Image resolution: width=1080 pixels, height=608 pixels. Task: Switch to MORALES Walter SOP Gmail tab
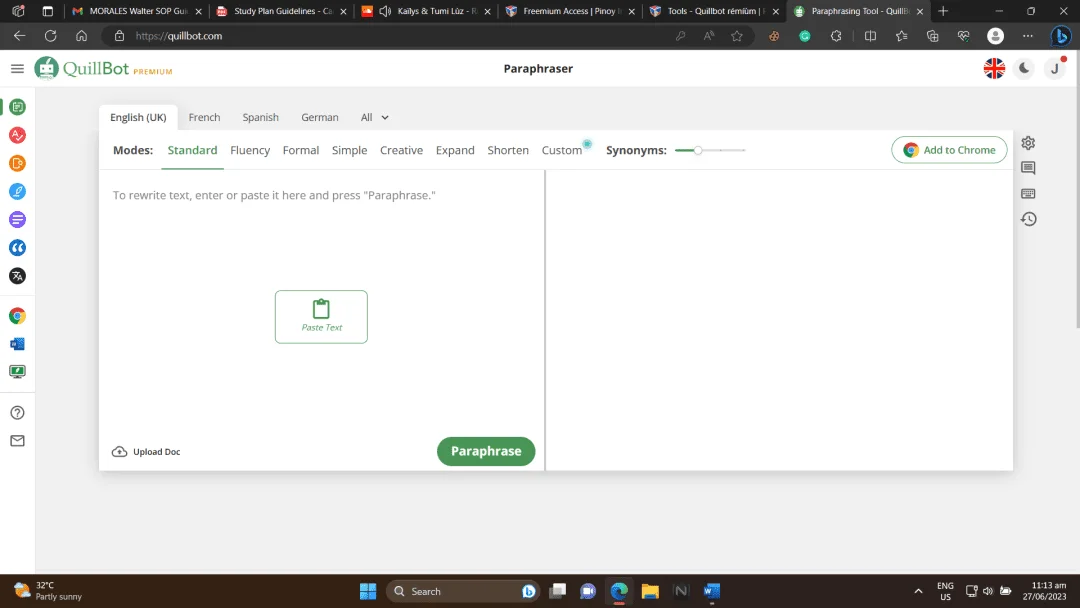click(136, 11)
